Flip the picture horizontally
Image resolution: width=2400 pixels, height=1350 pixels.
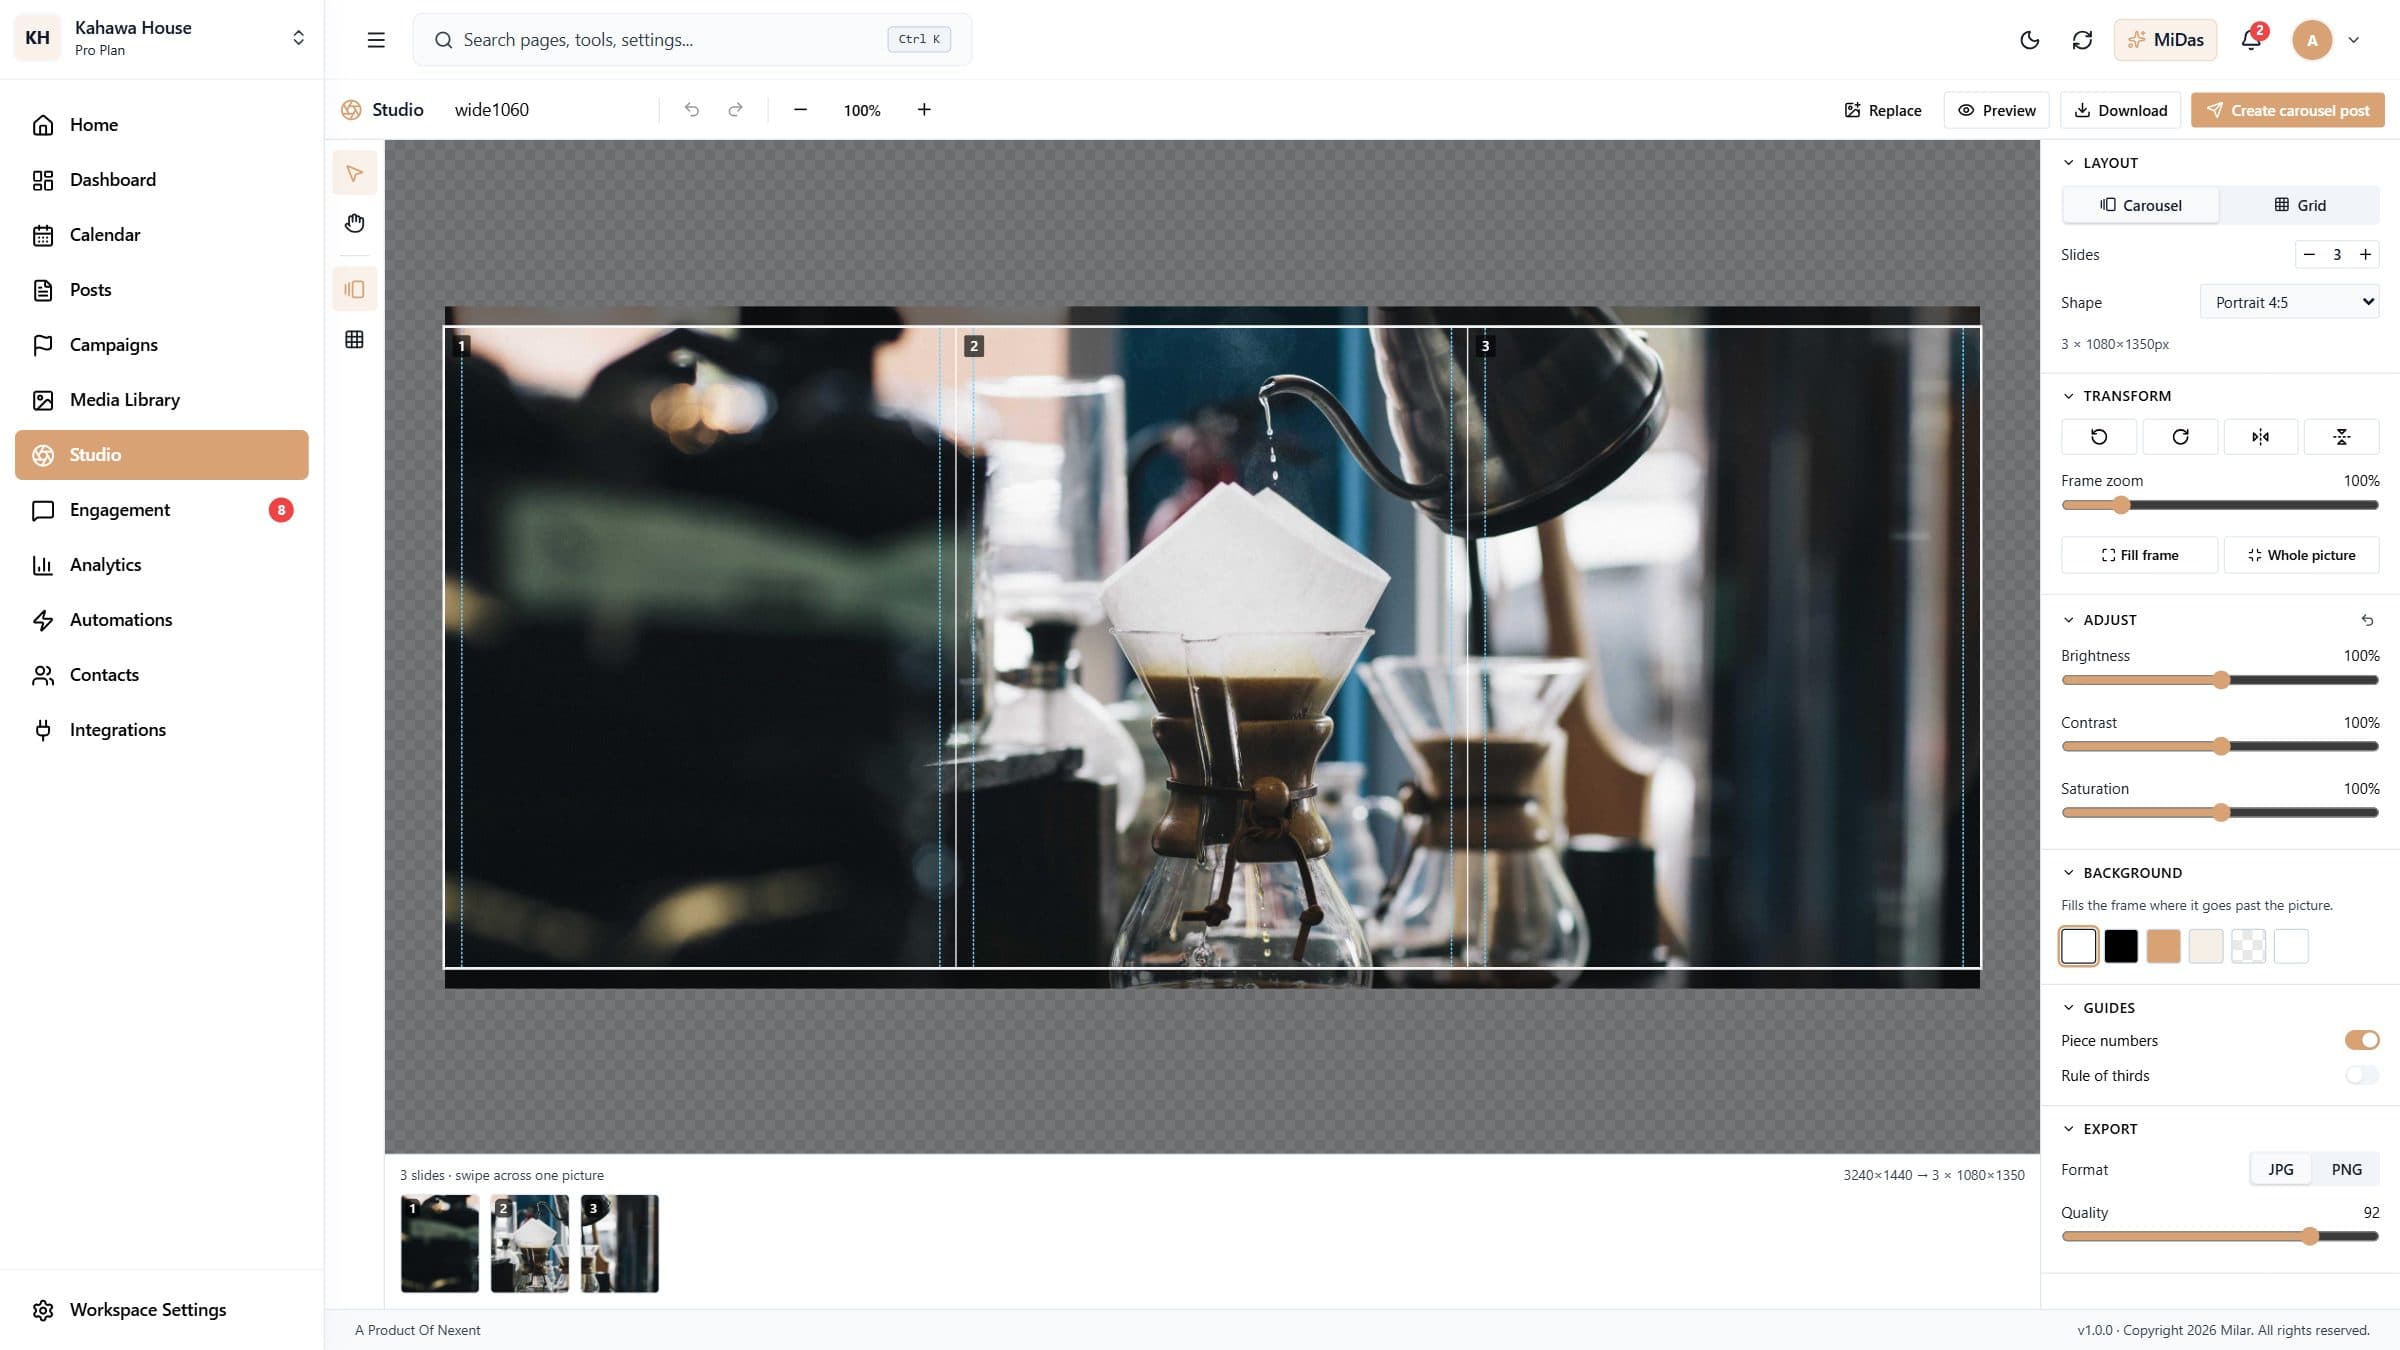tap(2260, 437)
